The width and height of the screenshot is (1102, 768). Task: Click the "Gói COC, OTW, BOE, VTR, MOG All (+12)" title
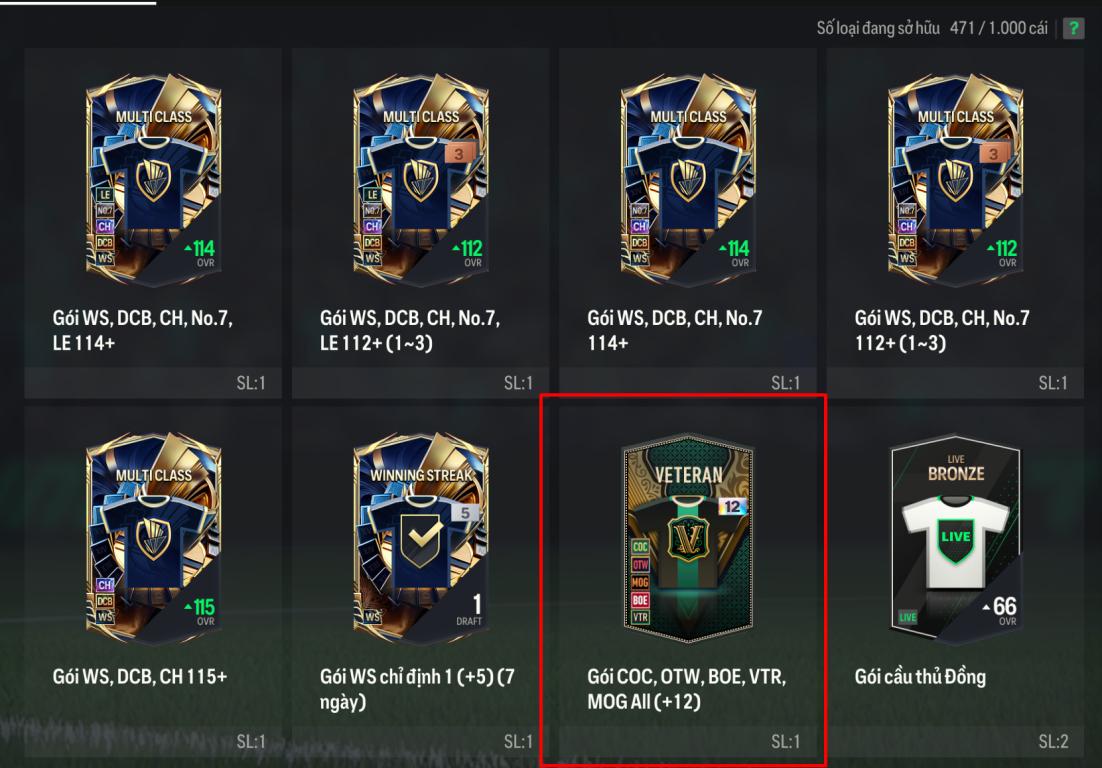(x=687, y=689)
